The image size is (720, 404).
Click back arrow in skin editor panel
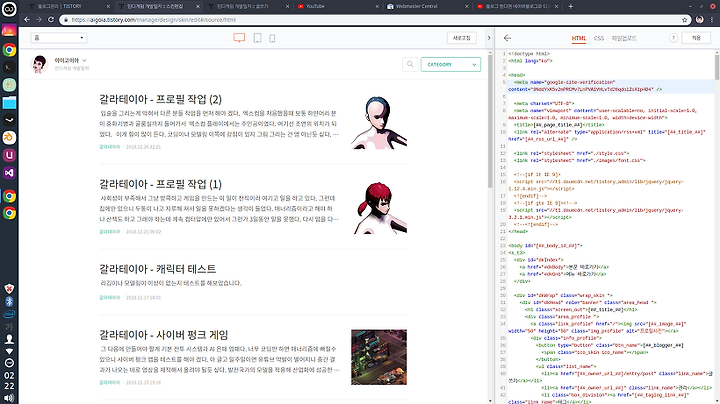[507, 38]
